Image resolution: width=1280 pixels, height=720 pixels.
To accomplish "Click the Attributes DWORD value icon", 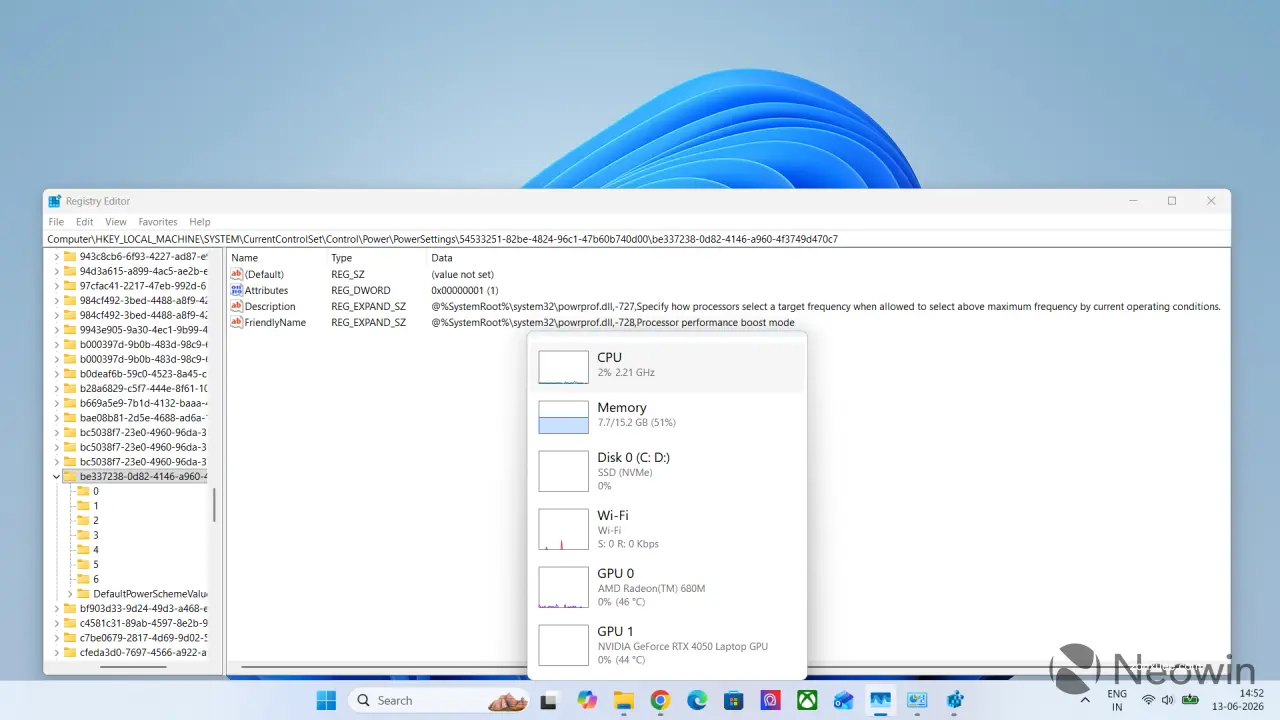I will tap(237, 290).
